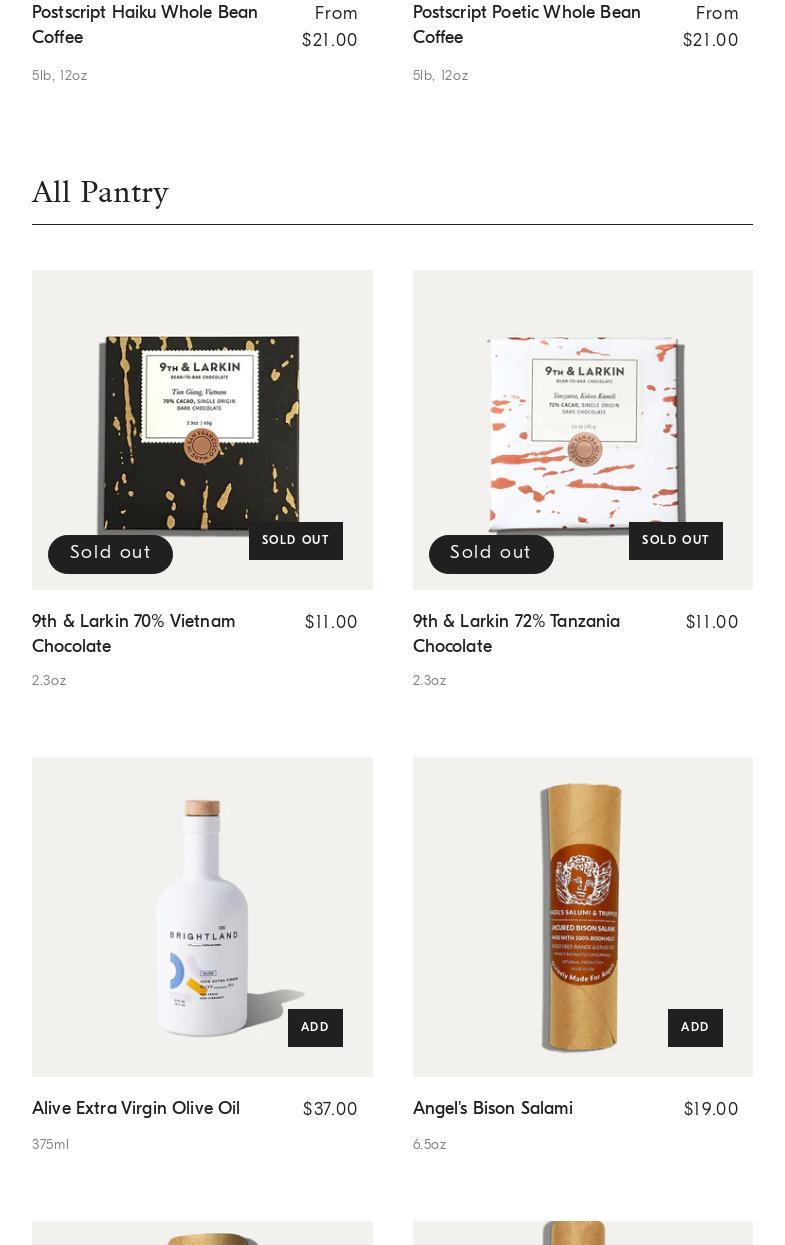Open the Angel's Bison Salami product title

click(x=493, y=1109)
